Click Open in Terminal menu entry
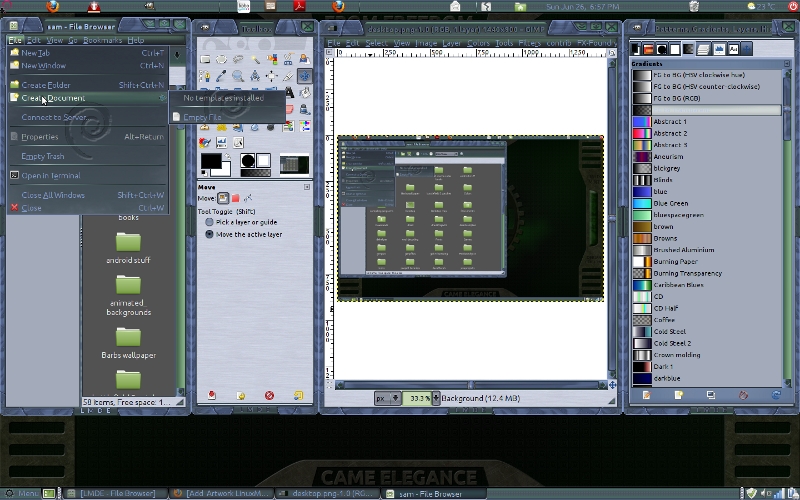 [x=88, y=176]
